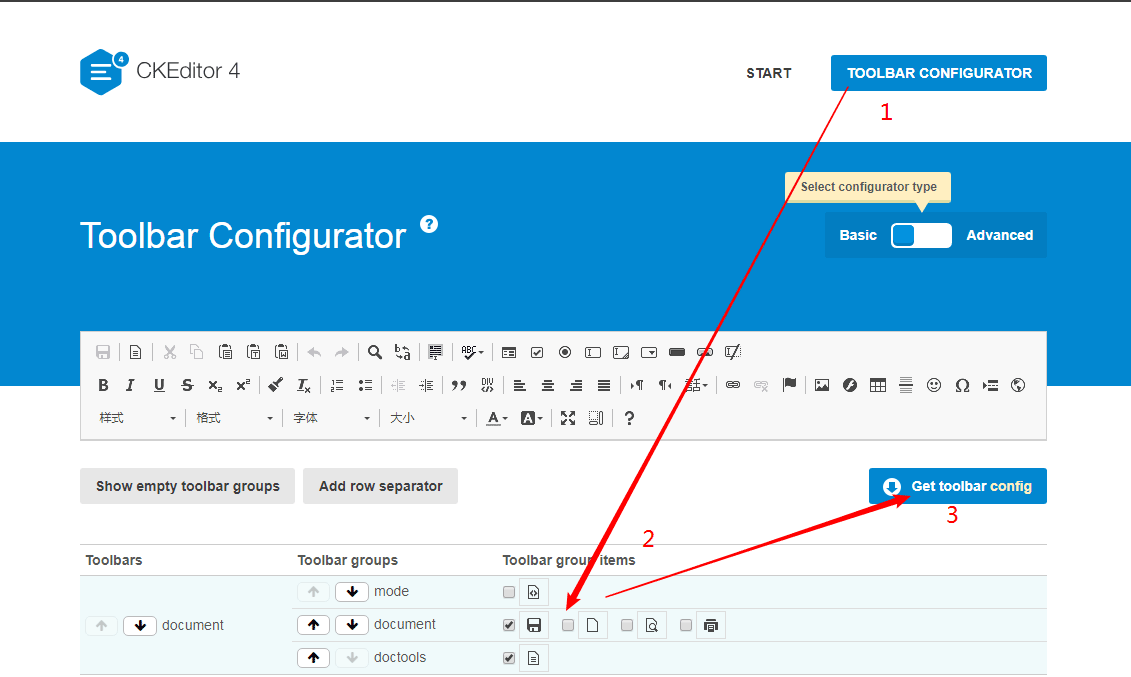This screenshot has height=677, width=1131.
Task: Enable the New Page item checkbox
Action: tap(568, 625)
